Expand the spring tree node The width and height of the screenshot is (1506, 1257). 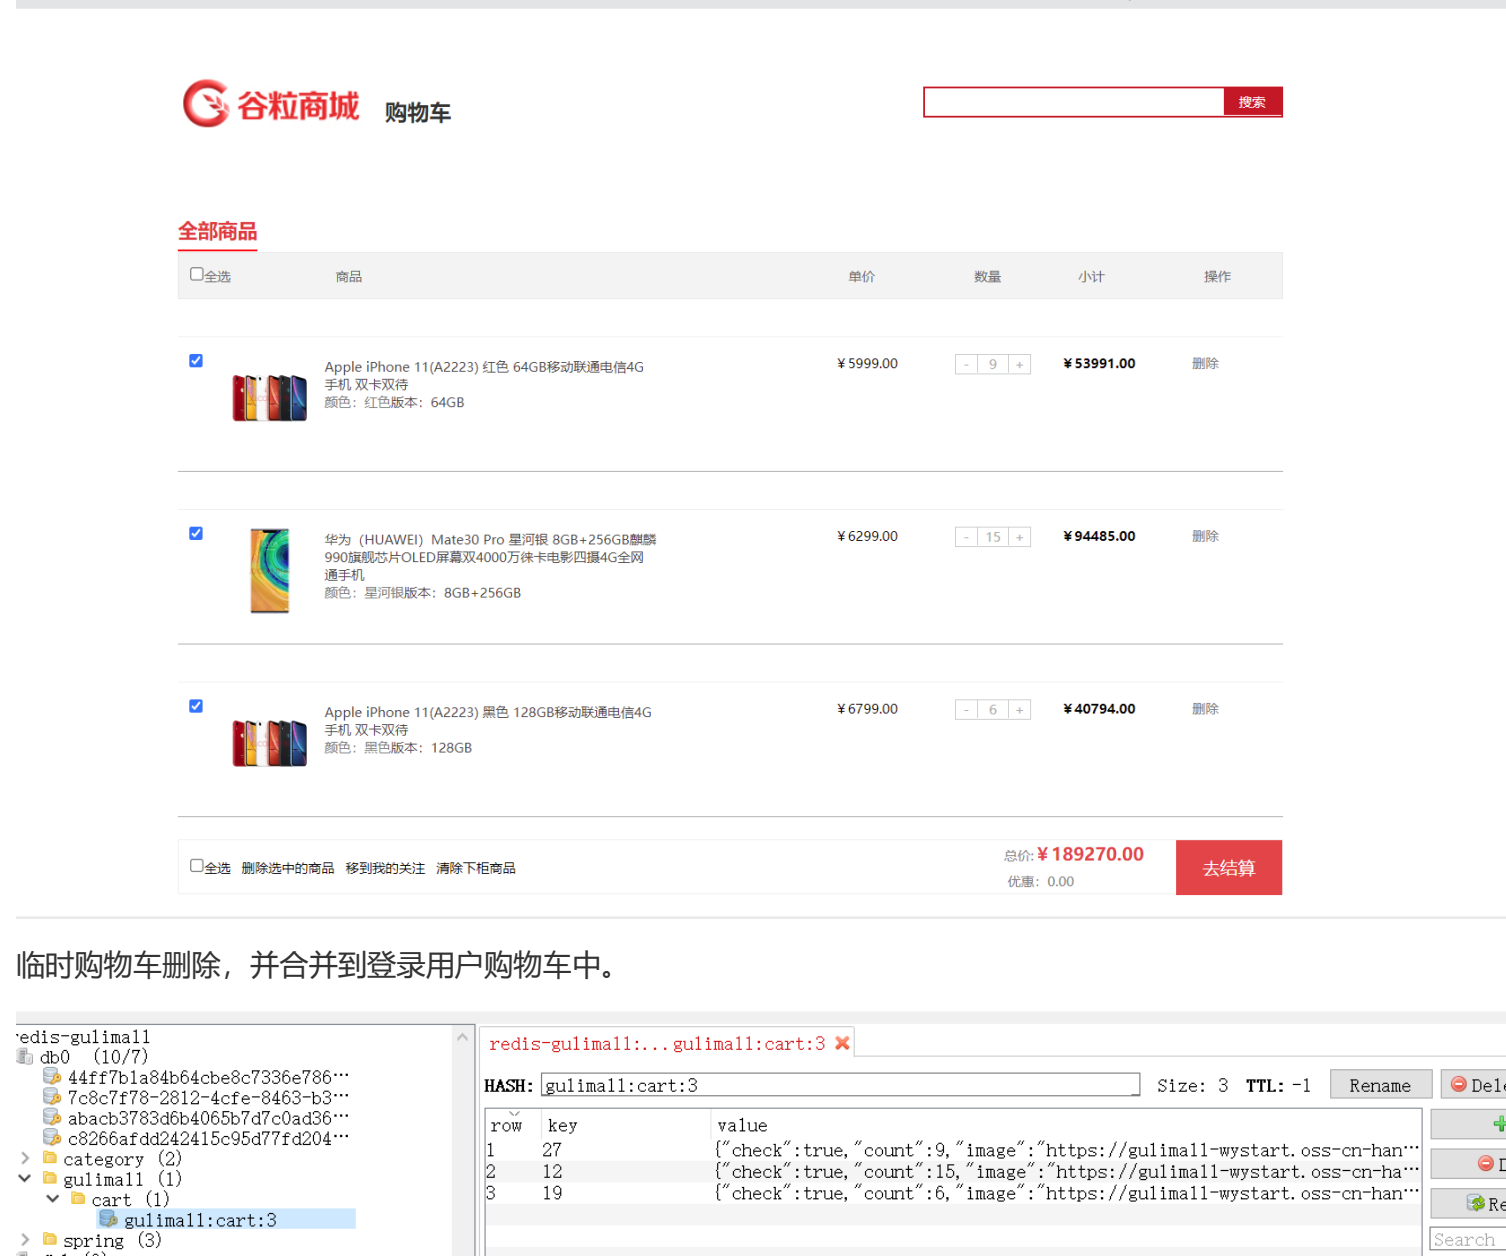(25, 1239)
